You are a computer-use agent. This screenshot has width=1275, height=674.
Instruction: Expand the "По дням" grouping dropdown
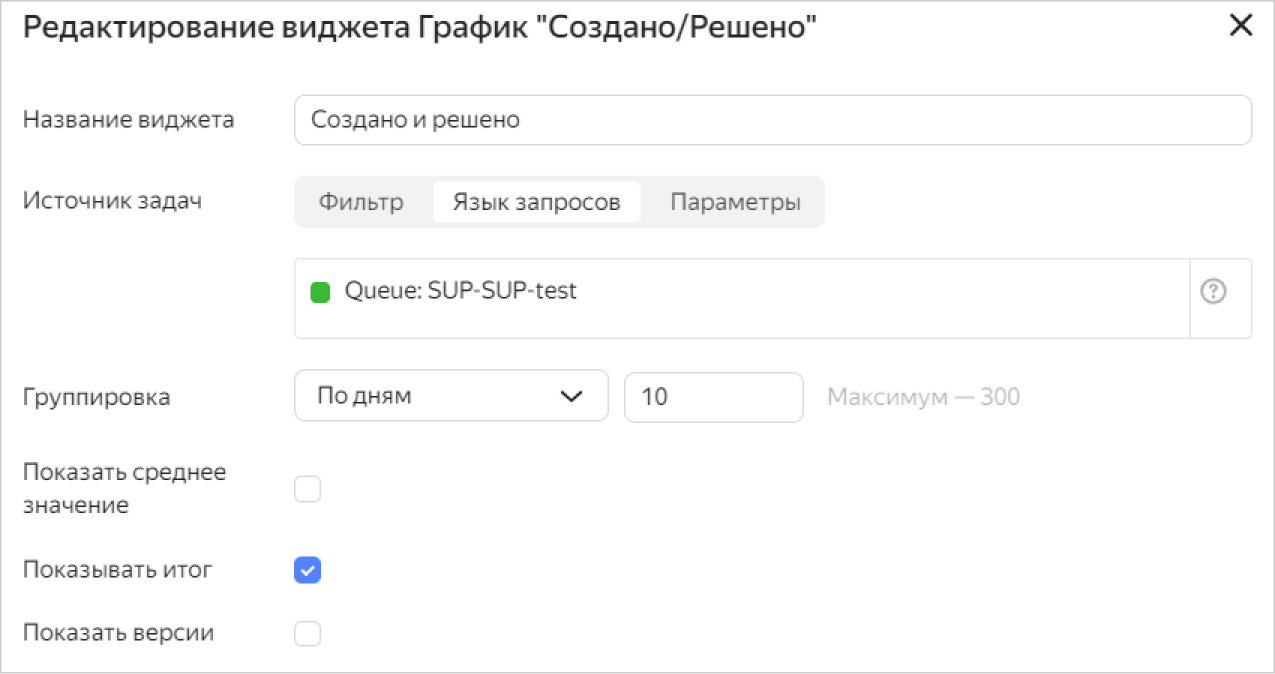[x=451, y=396]
